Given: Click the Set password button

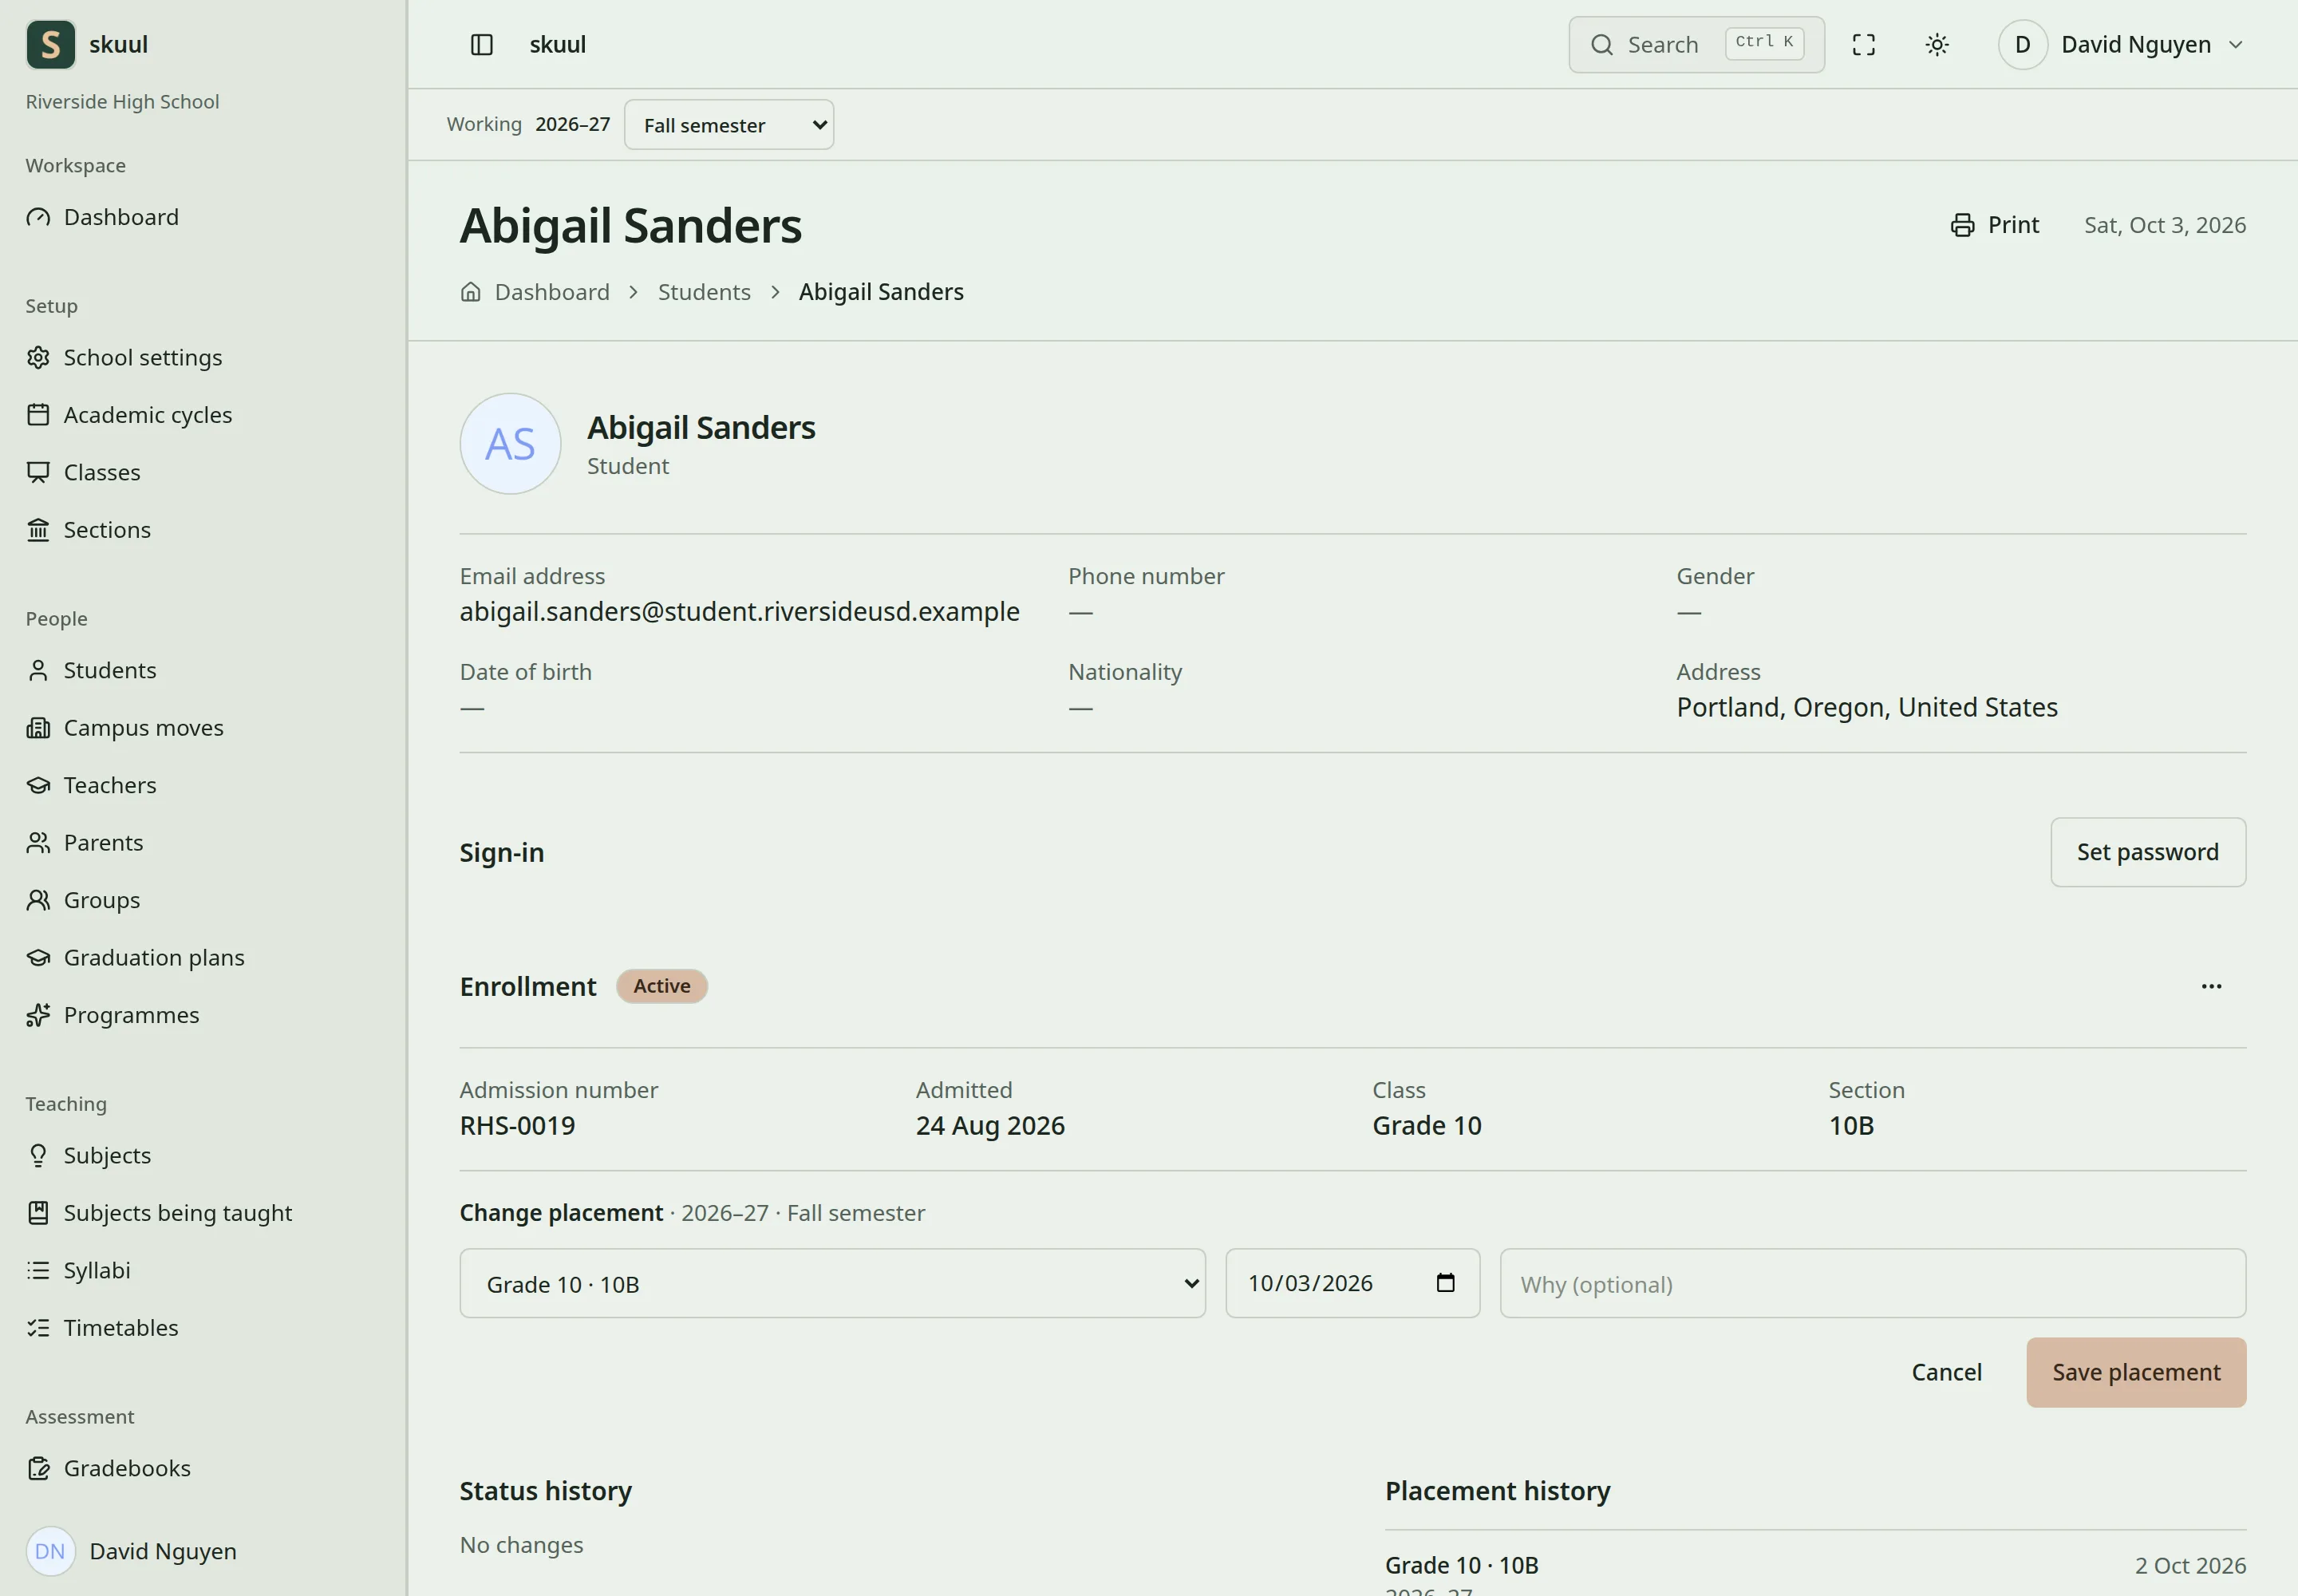Looking at the screenshot, I should [x=2148, y=852].
